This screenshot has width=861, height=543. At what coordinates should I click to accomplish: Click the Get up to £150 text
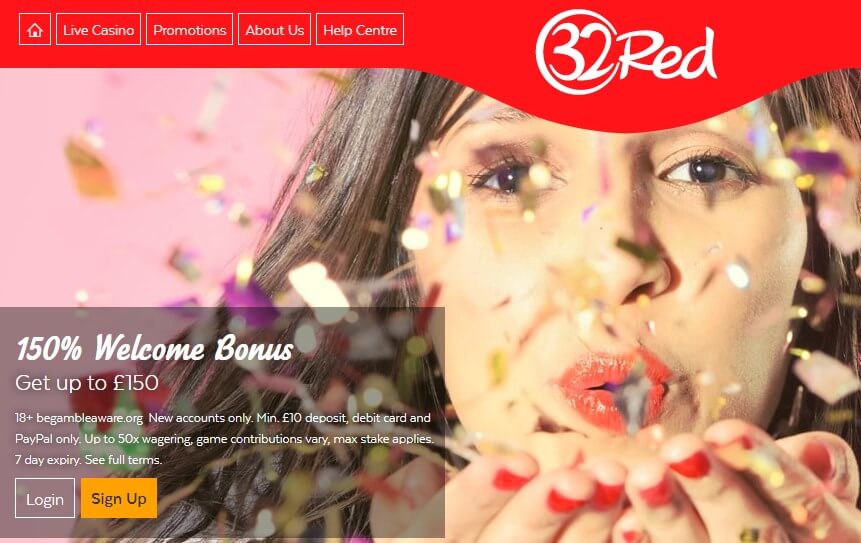87,383
